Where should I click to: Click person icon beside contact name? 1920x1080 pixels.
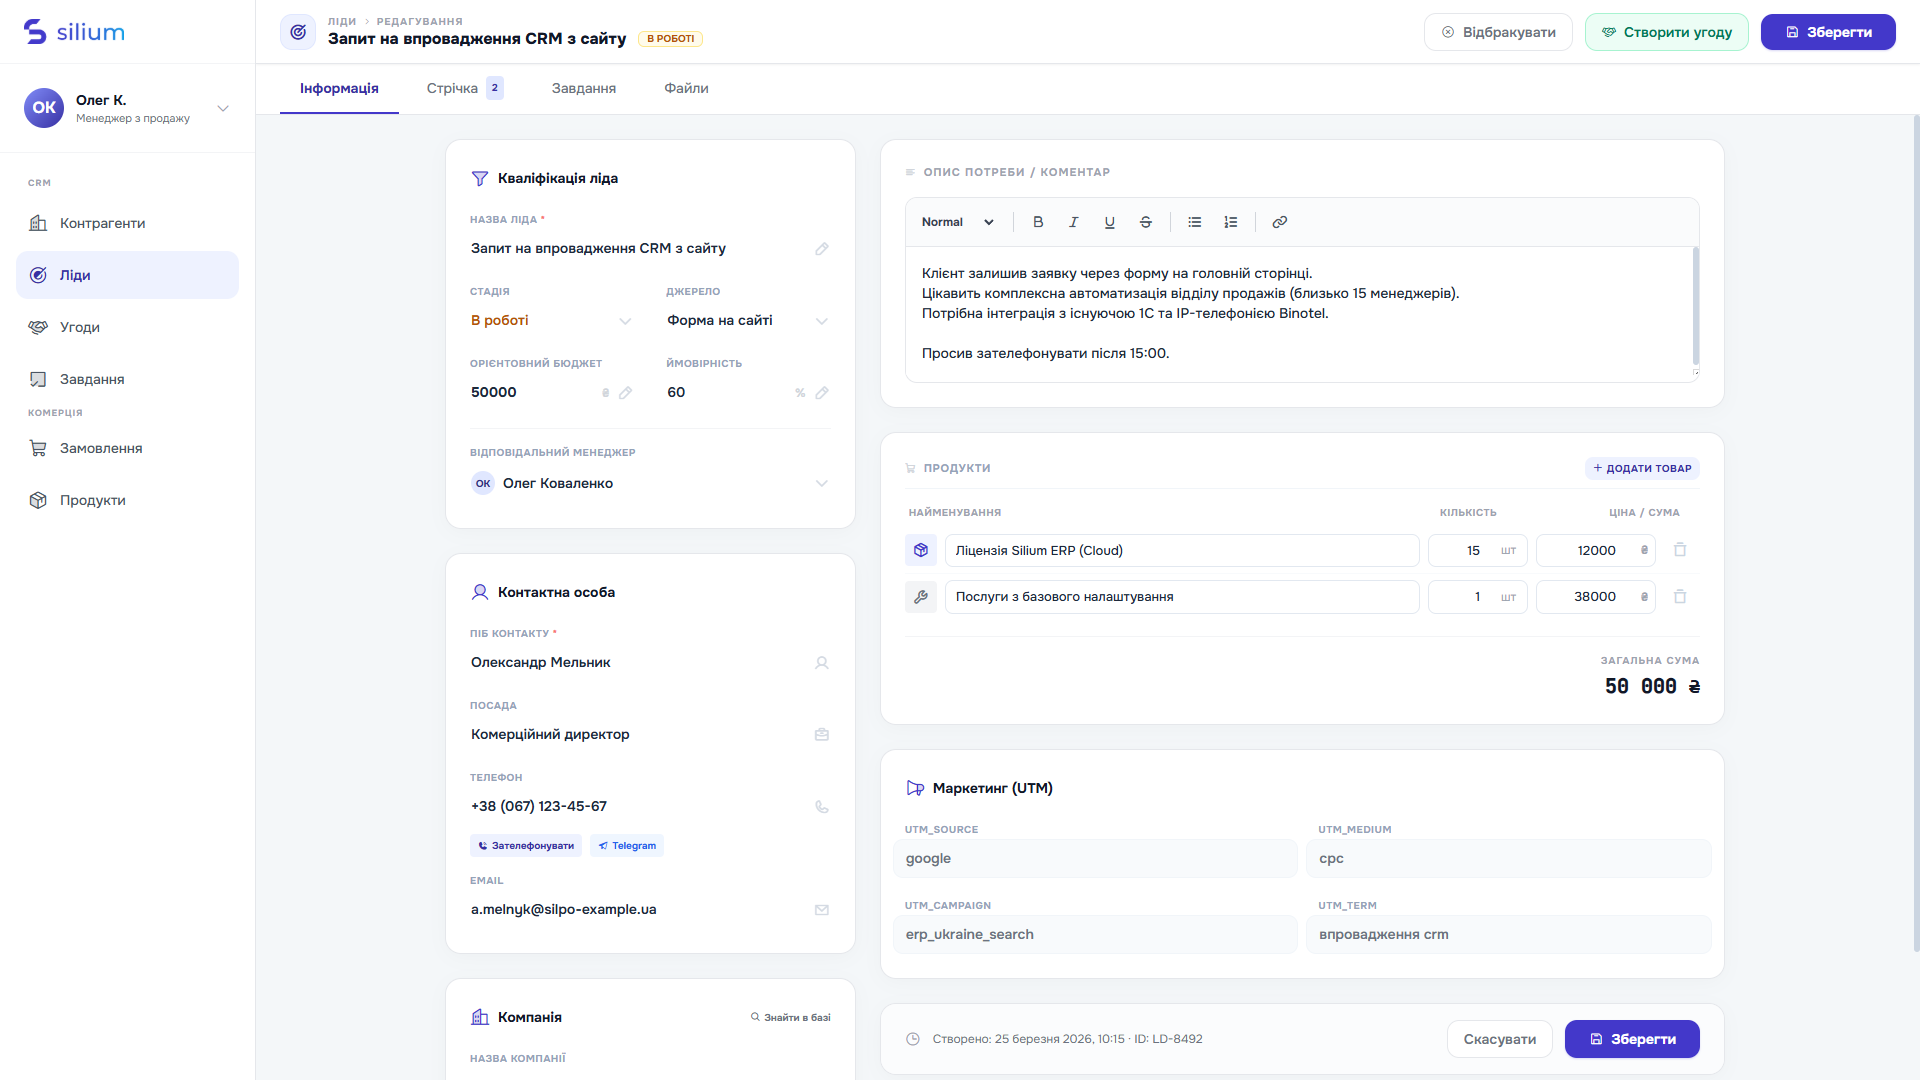pyautogui.click(x=822, y=663)
